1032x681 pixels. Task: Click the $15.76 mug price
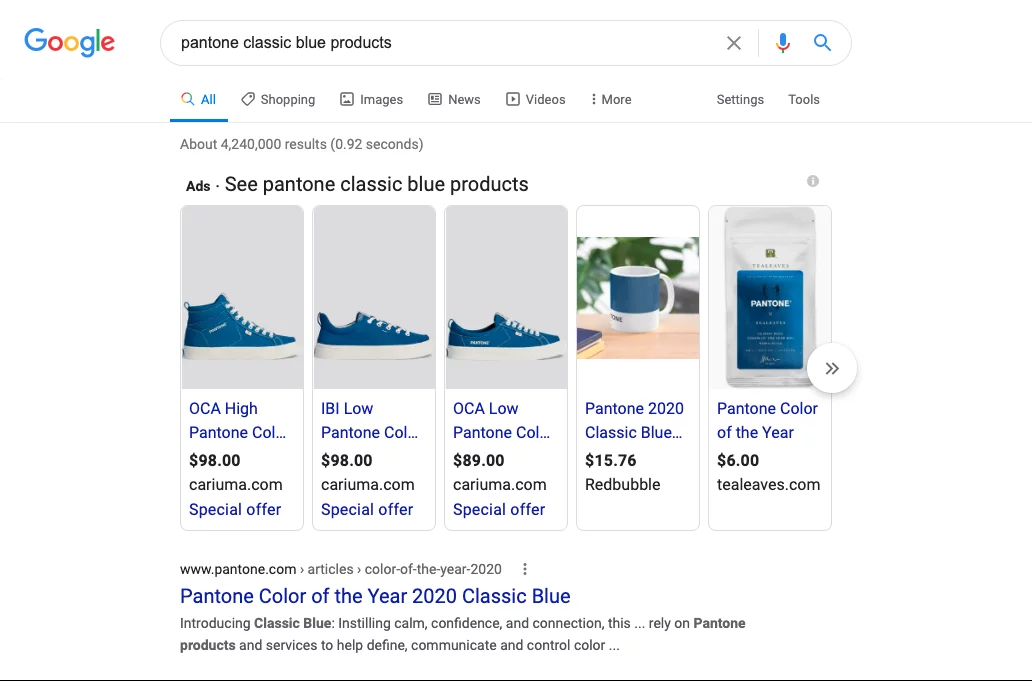611,461
